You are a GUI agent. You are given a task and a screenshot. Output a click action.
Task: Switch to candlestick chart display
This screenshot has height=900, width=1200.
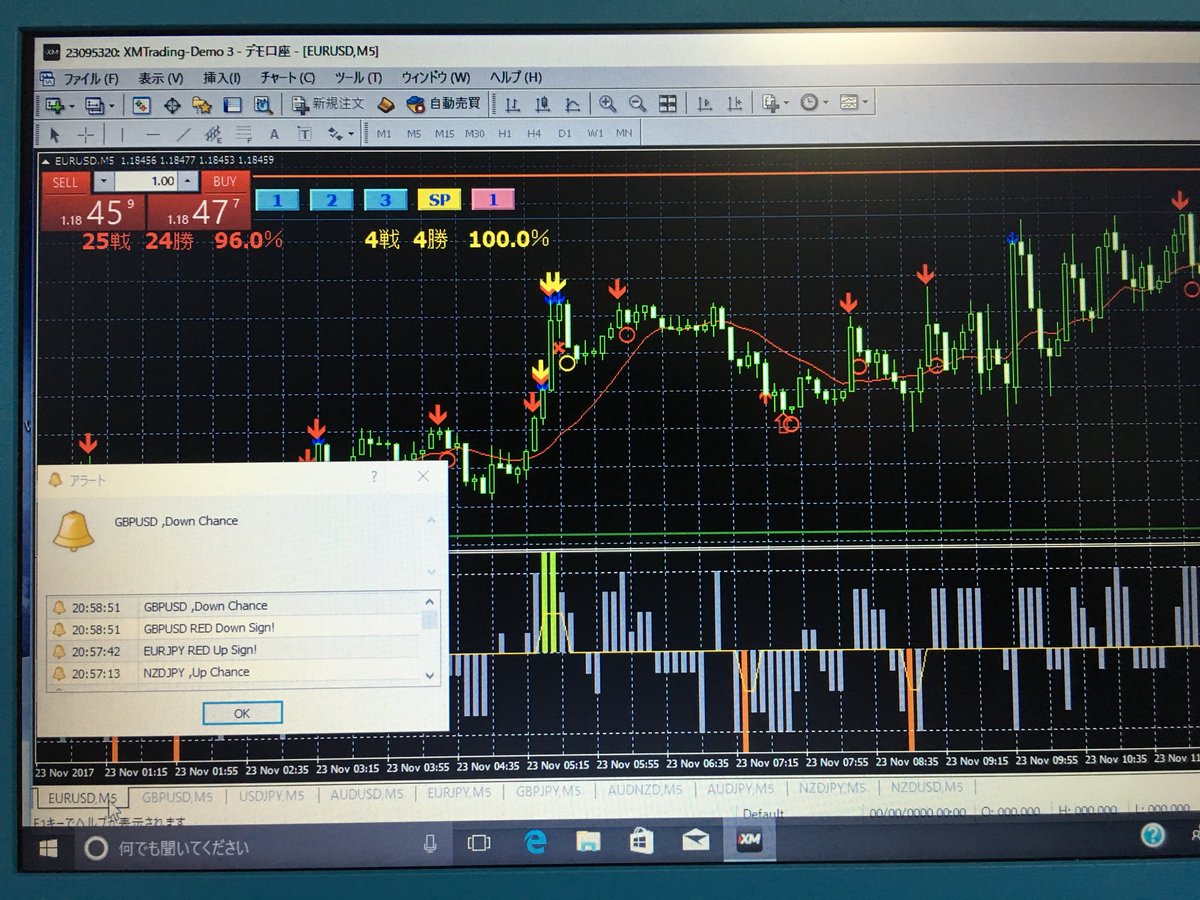coord(543,104)
